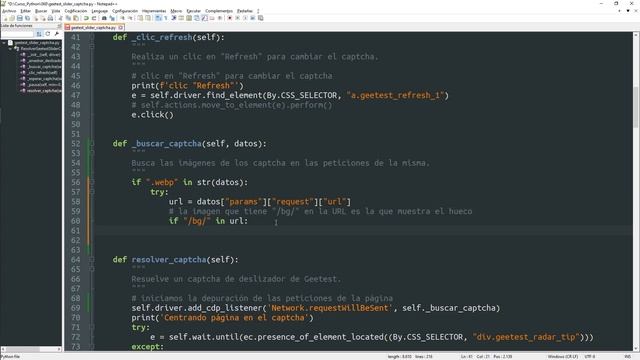
Task: Select _esperar_captcha in the function list
Action: [x=44, y=79]
